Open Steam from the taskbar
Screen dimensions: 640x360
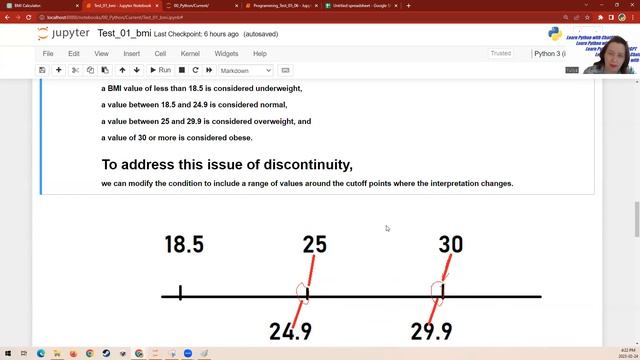(x=106, y=353)
